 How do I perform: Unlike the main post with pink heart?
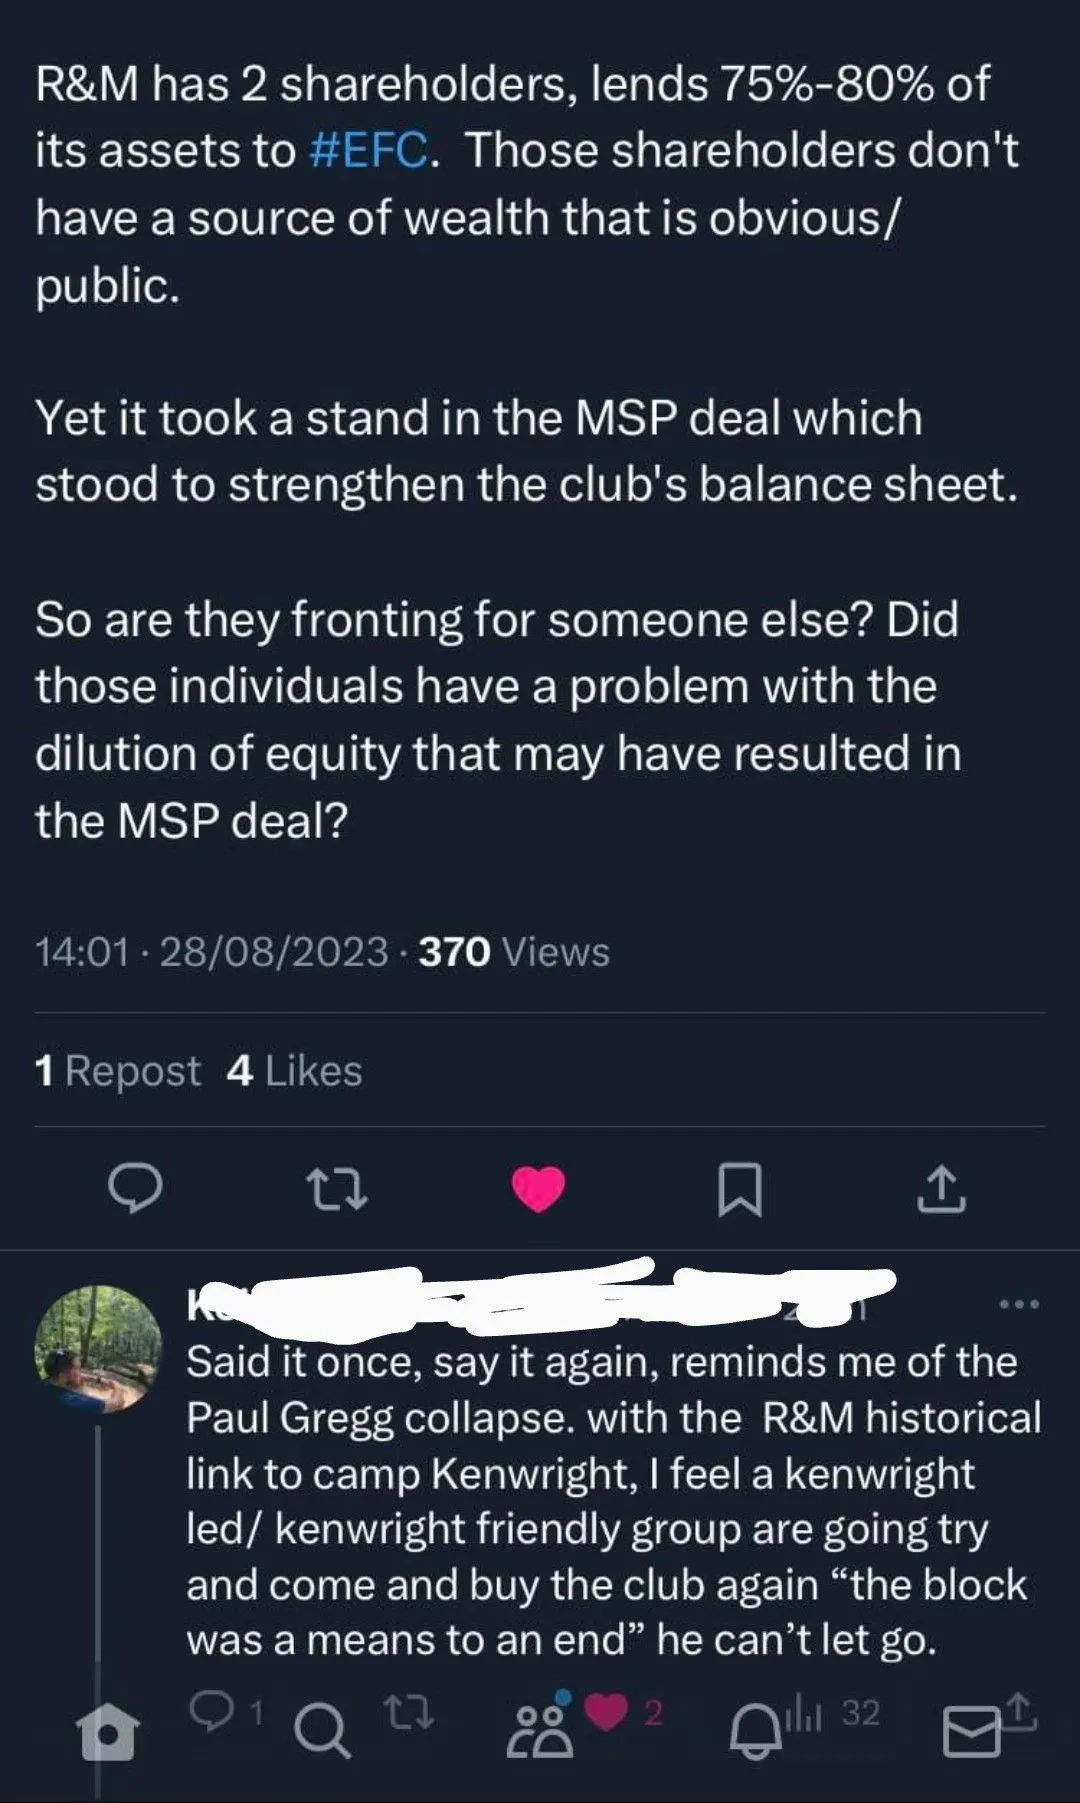click(538, 1189)
